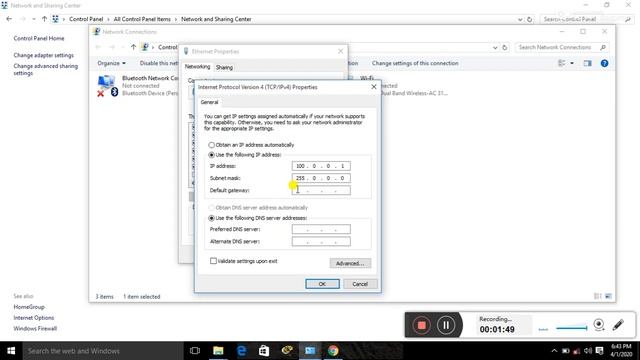Image resolution: width=640 pixels, height=360 pixels.
Task: Open the recorder pencil annotation tool
Action: [618, 325]
